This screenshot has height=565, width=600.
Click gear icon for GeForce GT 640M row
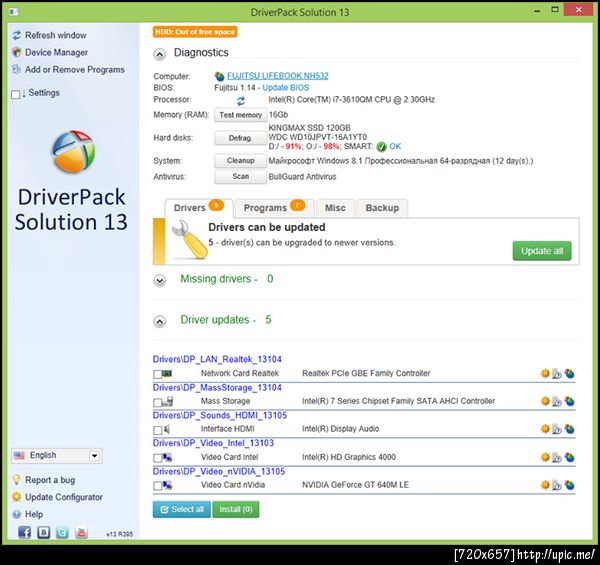545,485
